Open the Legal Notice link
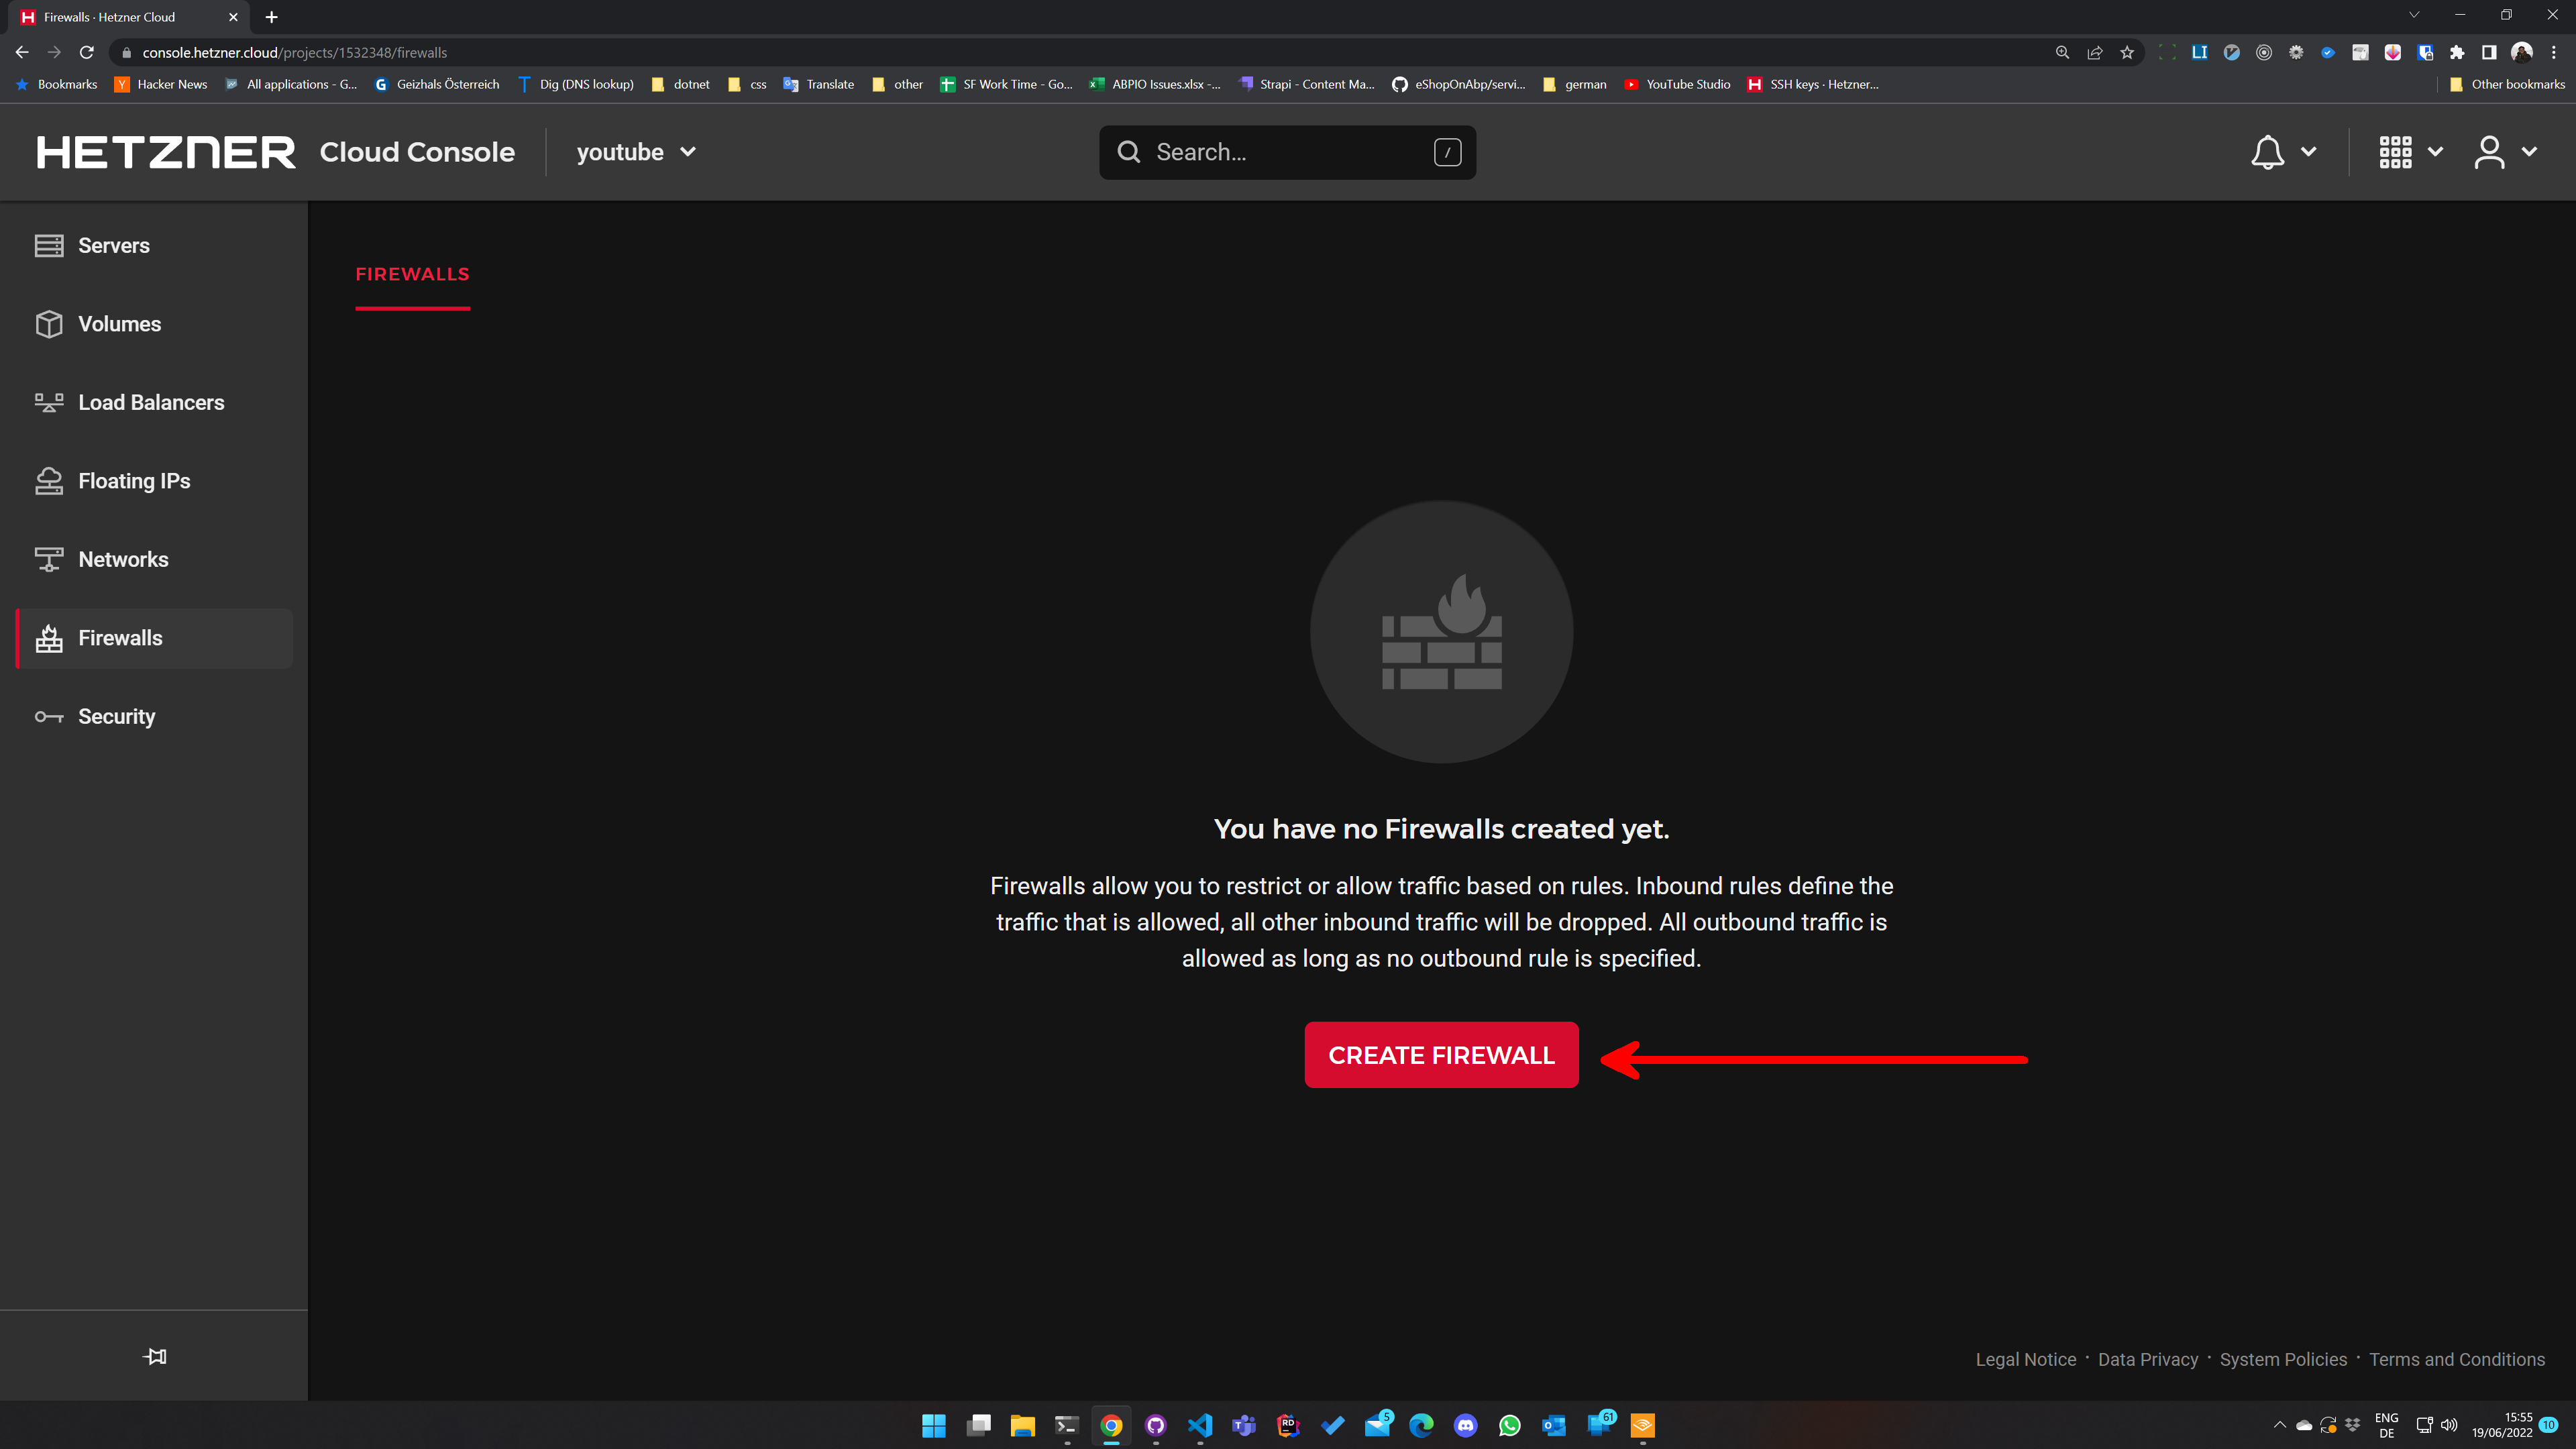 click(x=2025, y=1359)
